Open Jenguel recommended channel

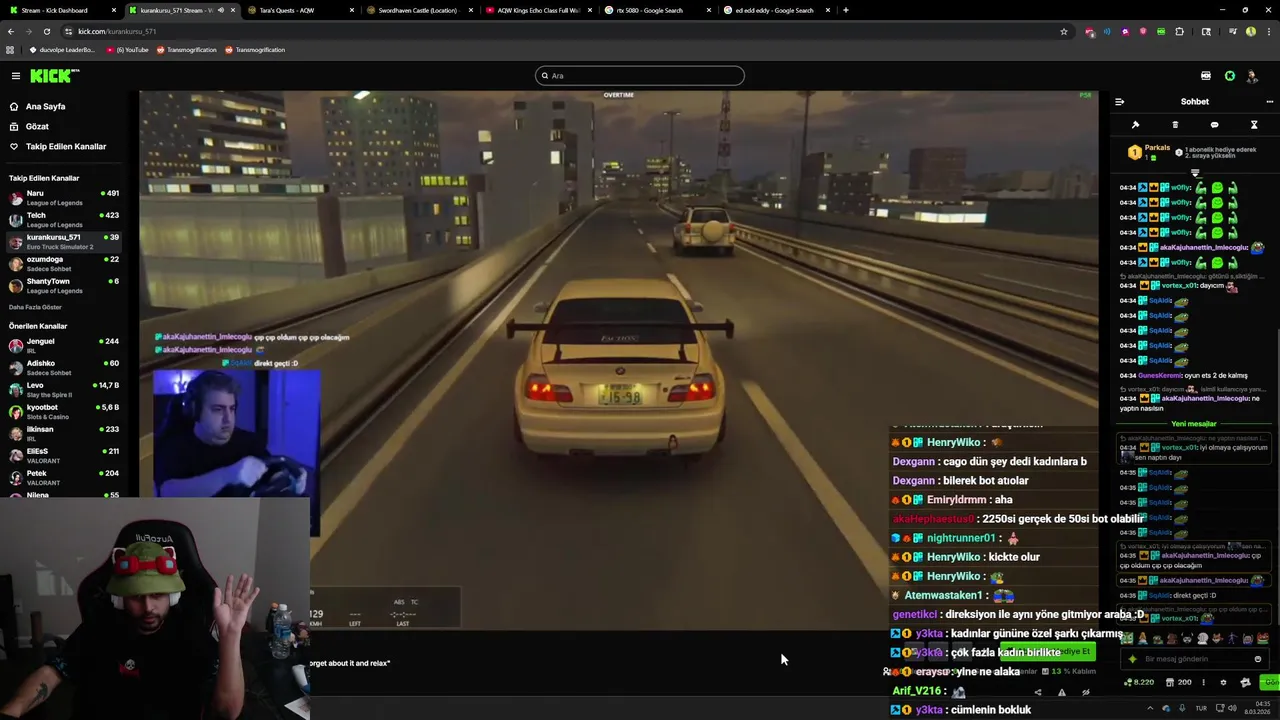point(64,345)
